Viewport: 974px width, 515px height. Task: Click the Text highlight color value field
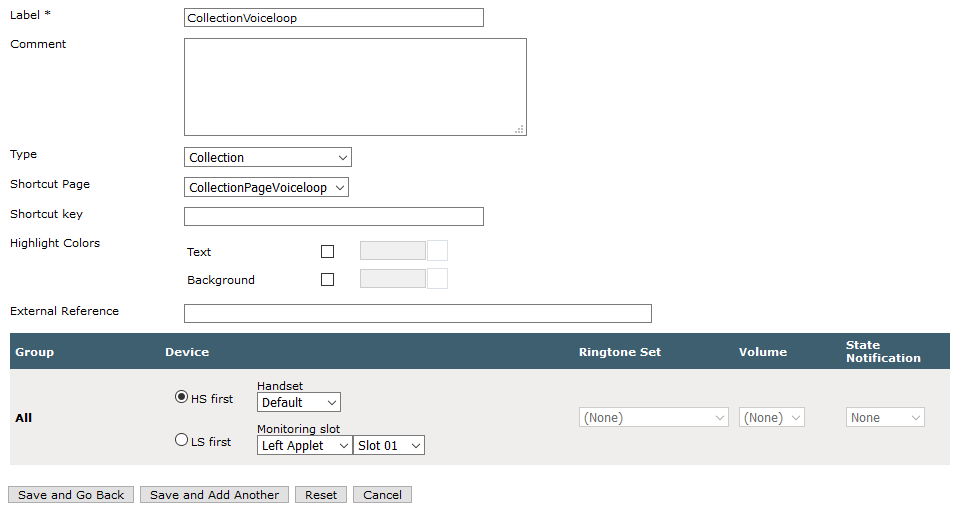pyautogui.click(x=393, y=251)
